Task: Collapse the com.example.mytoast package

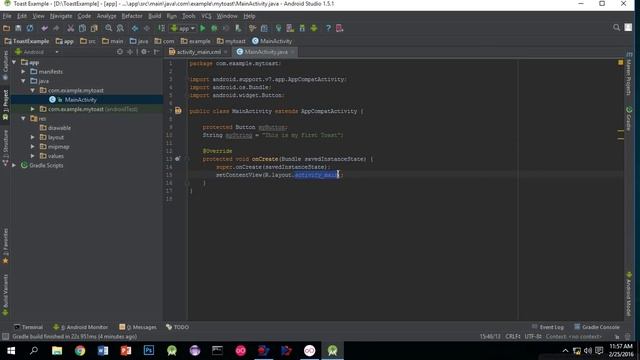Action: (33, 90)
